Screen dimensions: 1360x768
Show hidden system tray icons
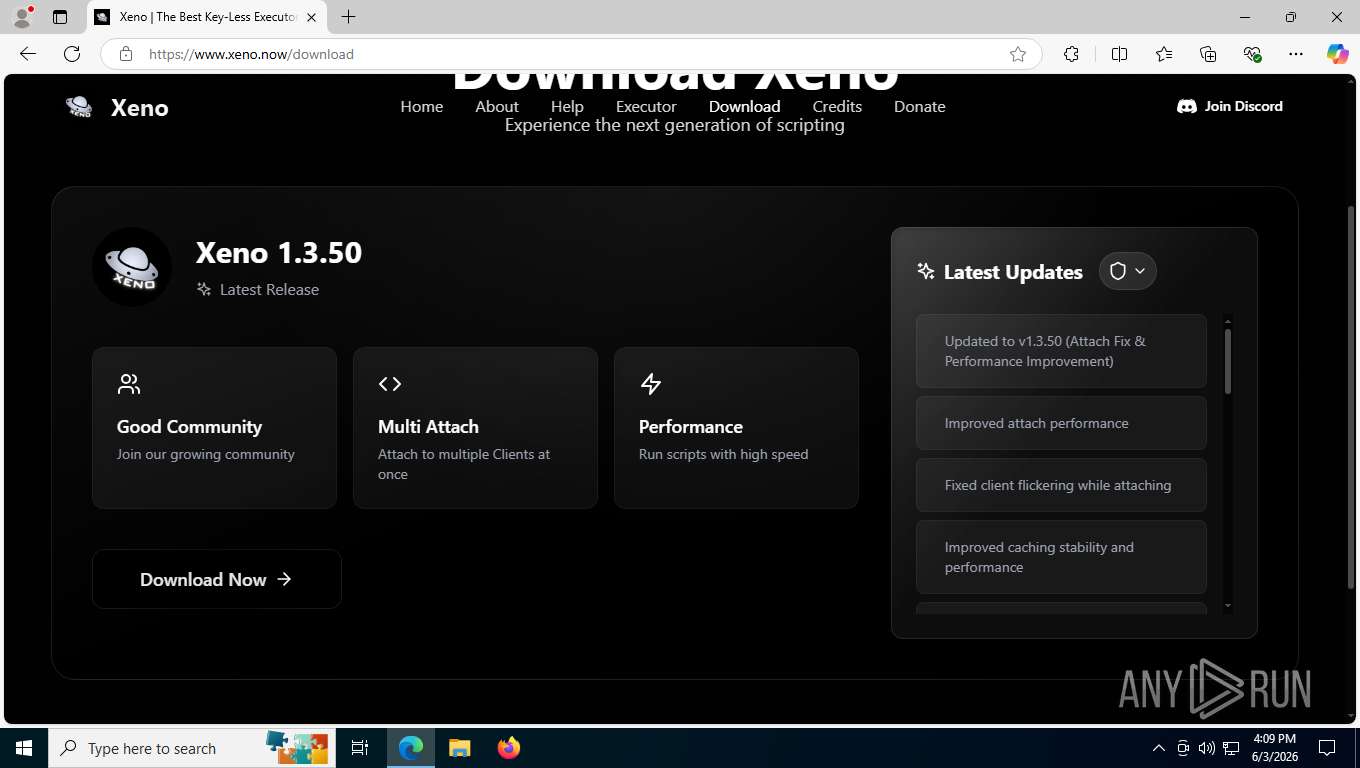click(x=1159, y=748)
